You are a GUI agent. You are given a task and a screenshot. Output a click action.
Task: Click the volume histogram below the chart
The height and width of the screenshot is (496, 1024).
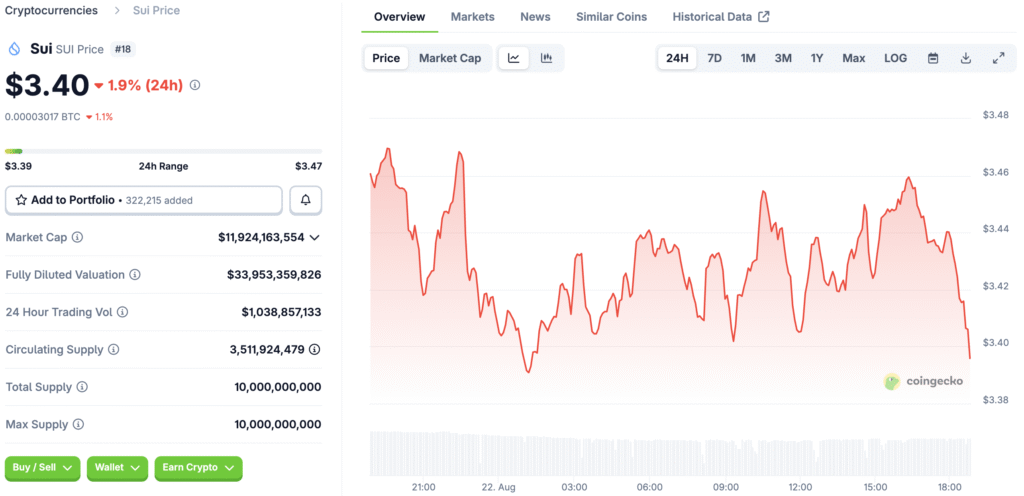point(670,452)
